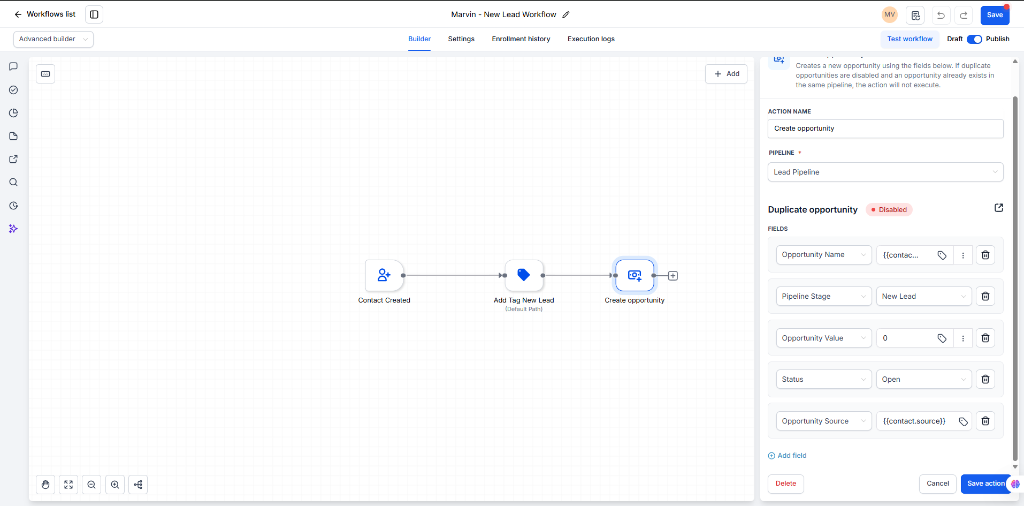This screenshot has height=506, width=1024.
Task: Delete the Opportunity Name field row
Action: click(985, 255)
